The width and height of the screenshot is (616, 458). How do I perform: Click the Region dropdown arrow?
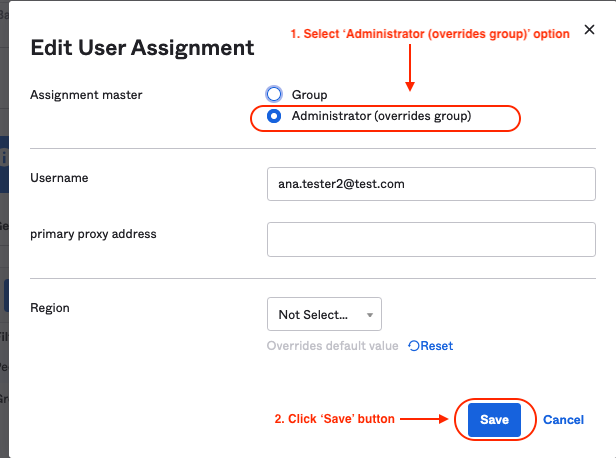370,315
